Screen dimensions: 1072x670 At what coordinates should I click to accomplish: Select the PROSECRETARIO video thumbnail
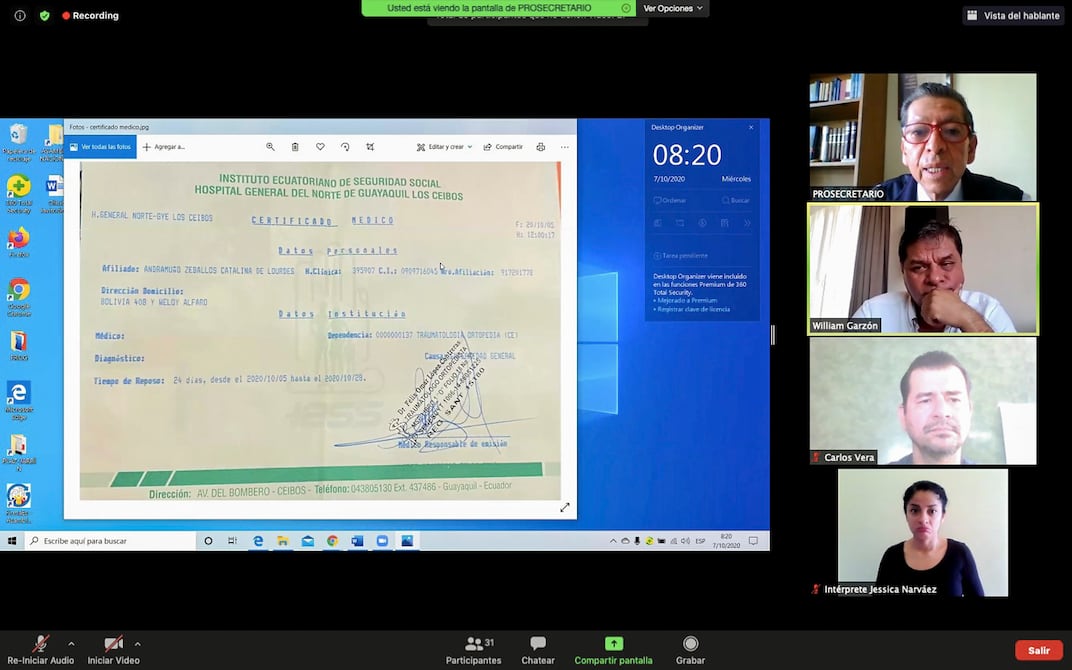tap(922, 137)
